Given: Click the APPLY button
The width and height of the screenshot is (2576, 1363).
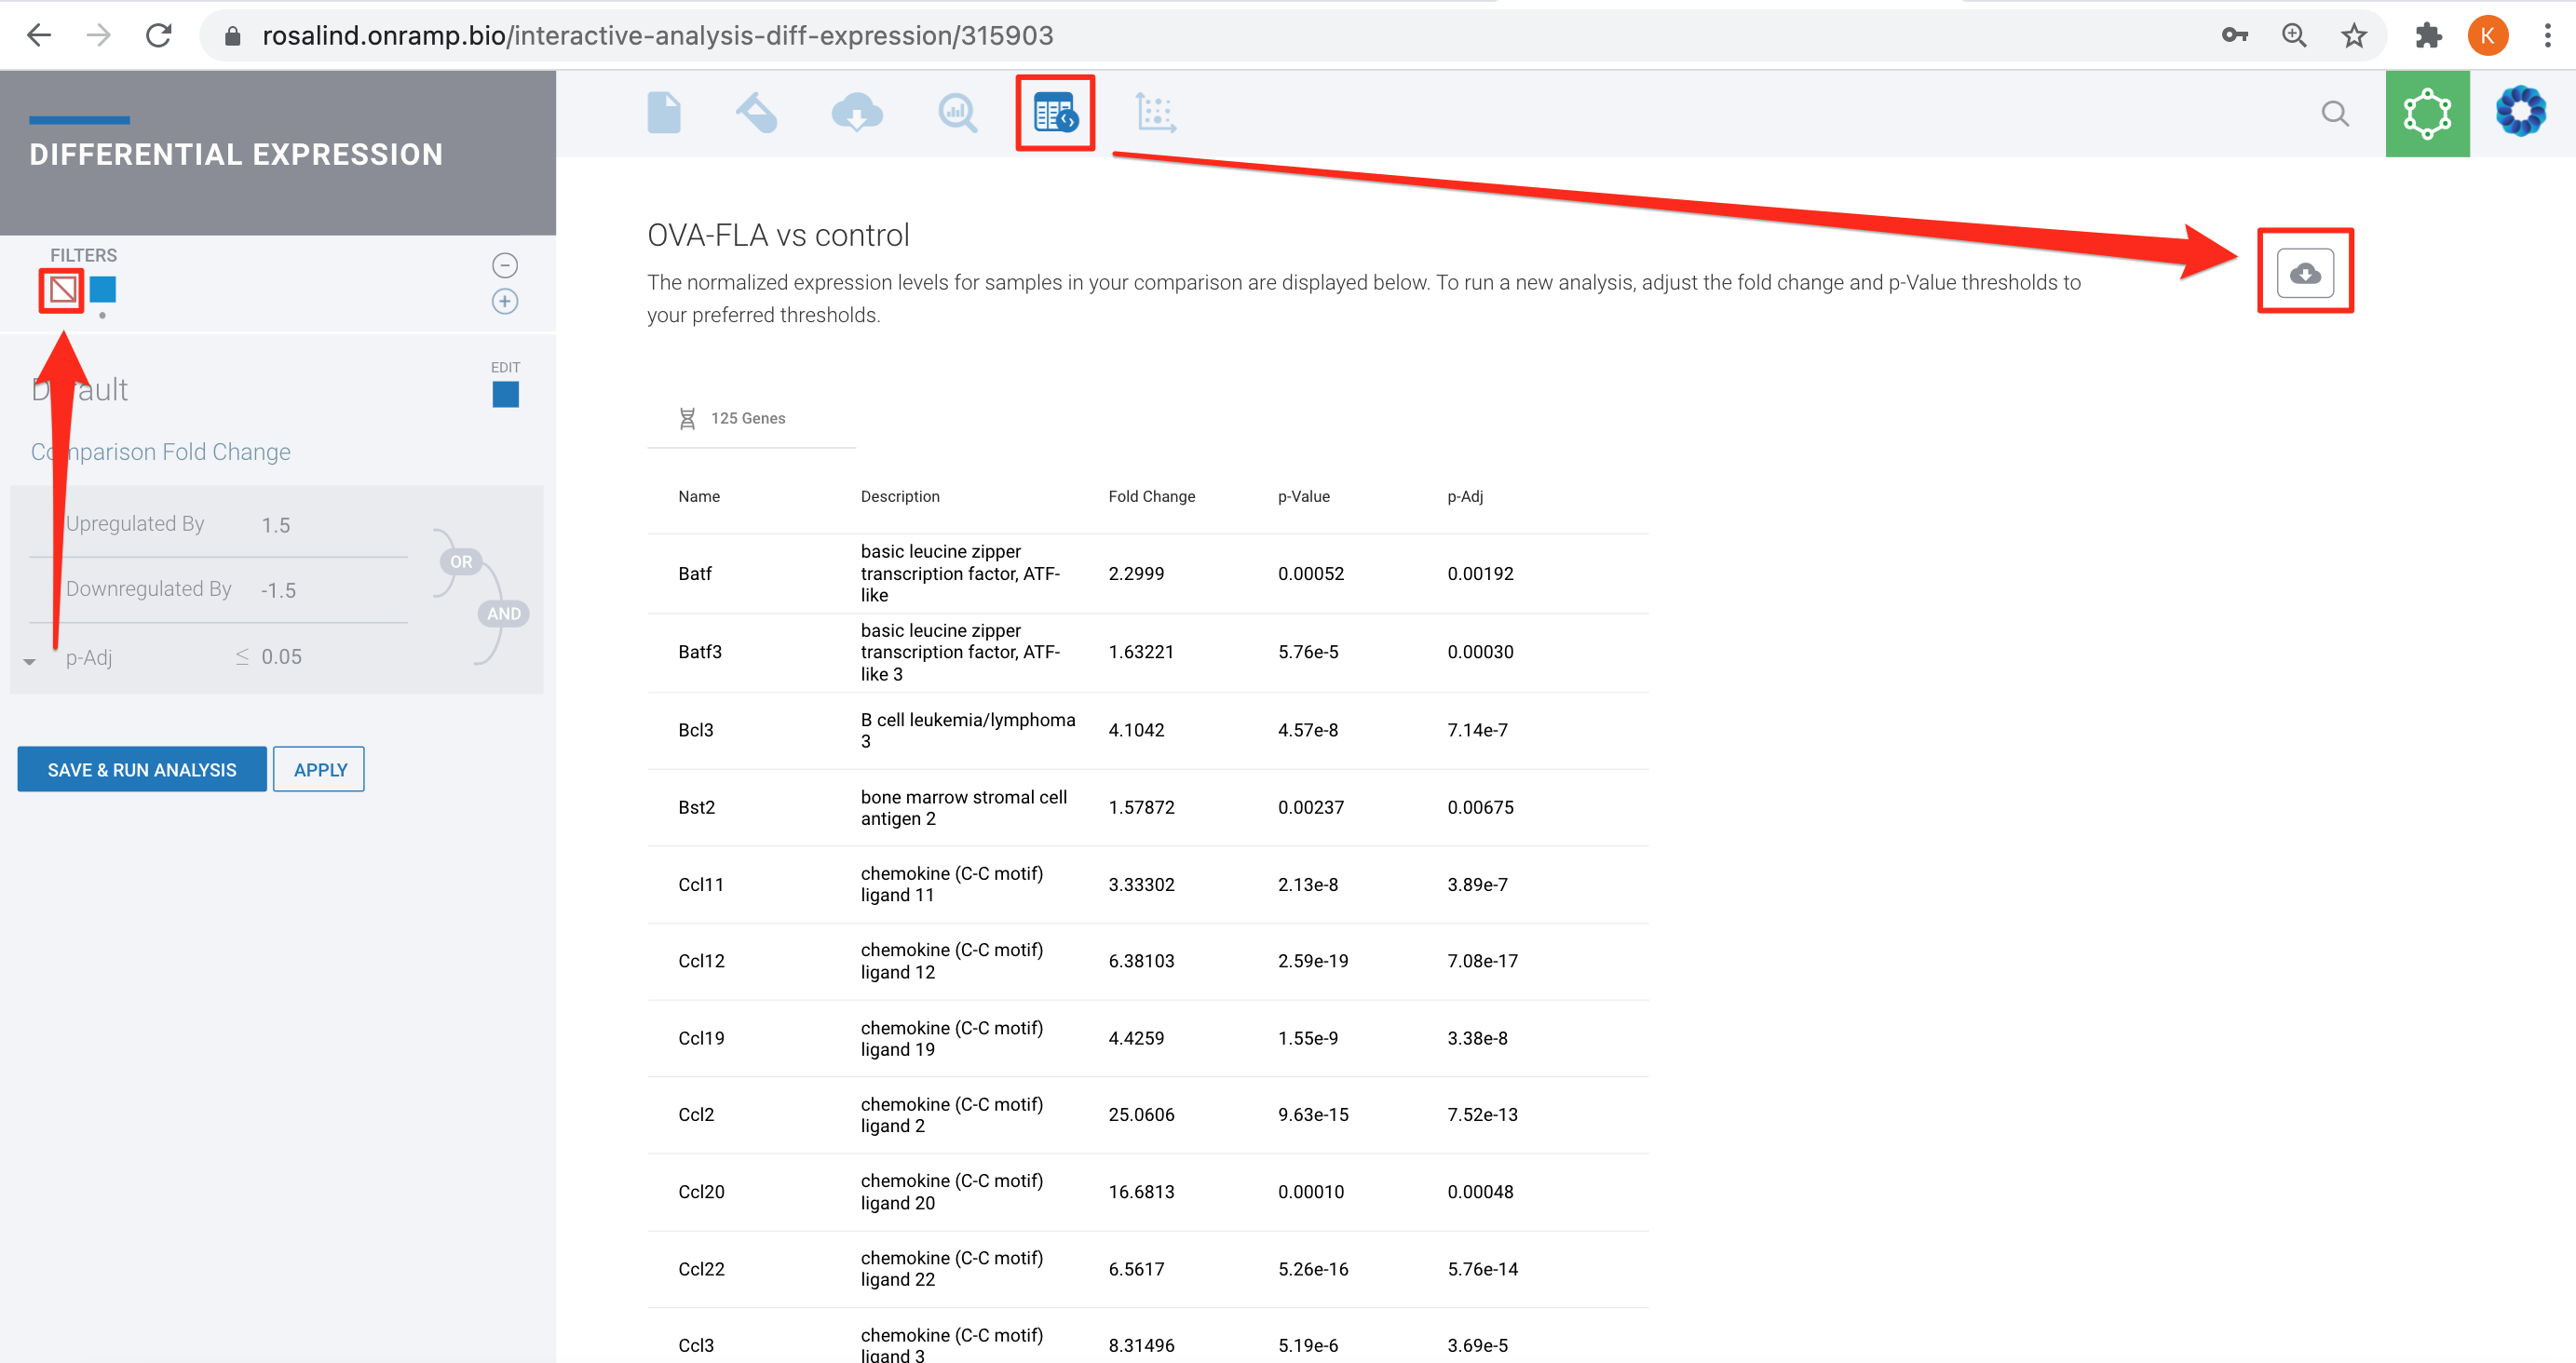Looking at the screenshot, I should pyautogui.click(x=319, y=769).
